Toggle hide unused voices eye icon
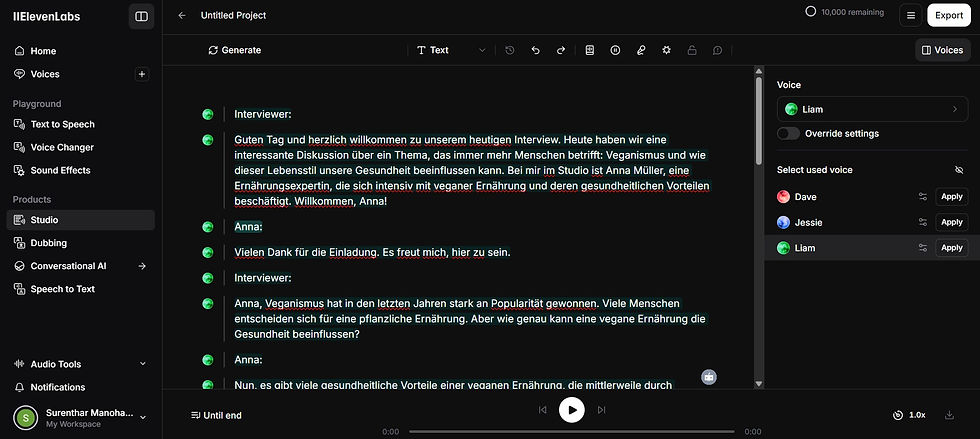 [x=960, y=169]
